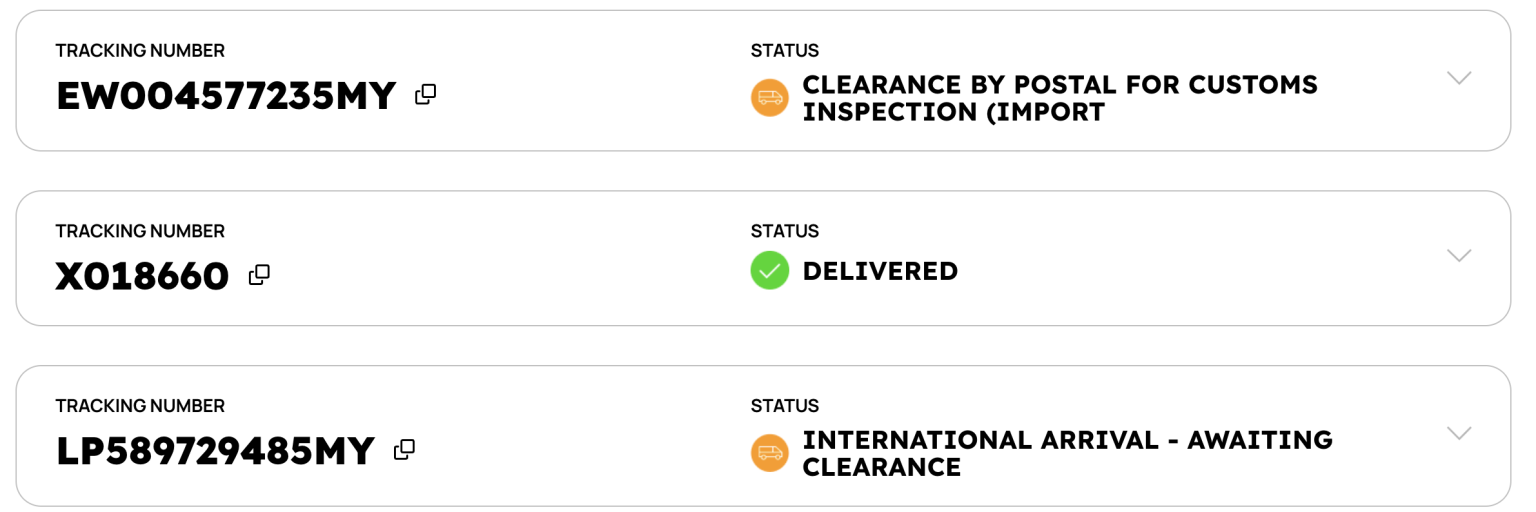Click the orange van icon beside International Arrival
Screen dimensions: 1536x512
pyautogui.click(x=770, y=453)
